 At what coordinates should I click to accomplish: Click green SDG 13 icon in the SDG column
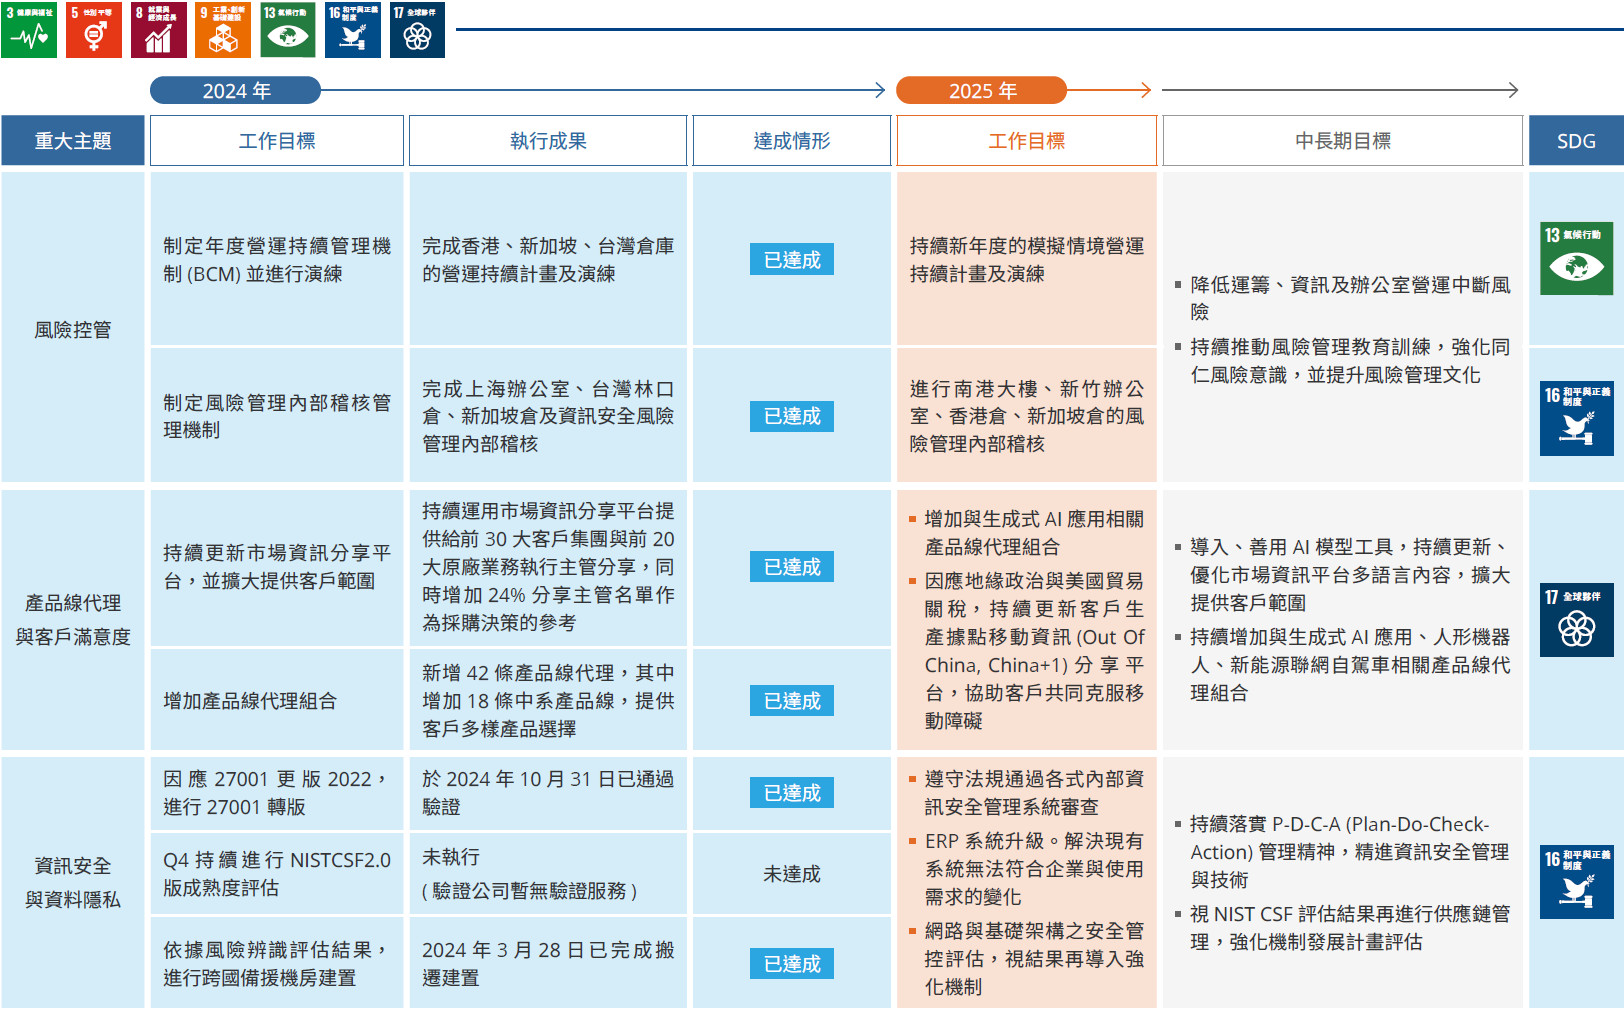coord(1576,258)
